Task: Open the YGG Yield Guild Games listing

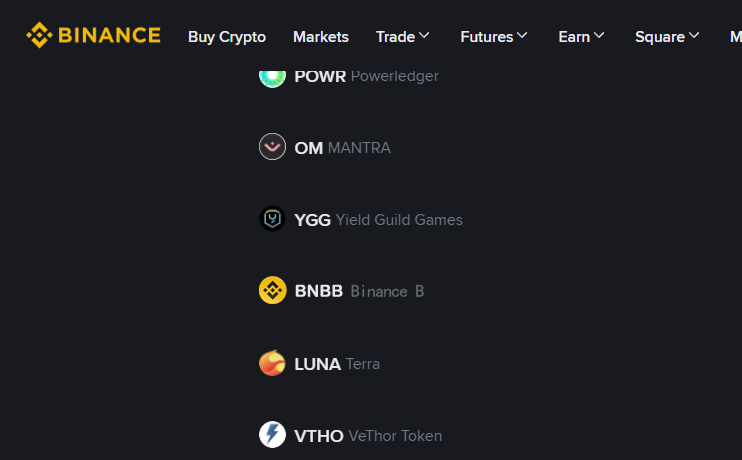Action: tap(378, 220)
